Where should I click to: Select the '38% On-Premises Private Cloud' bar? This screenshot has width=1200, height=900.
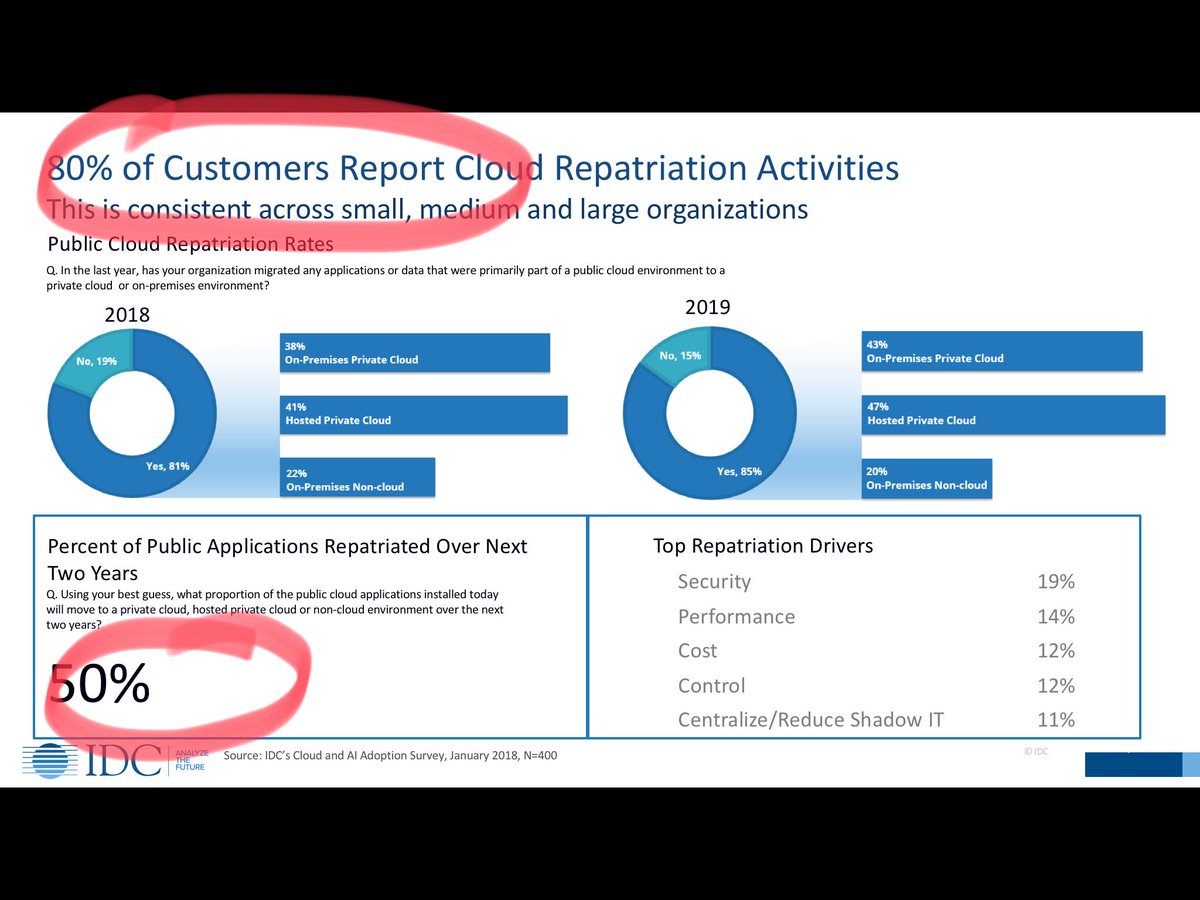pyautogui.click(x=413, y=352)
